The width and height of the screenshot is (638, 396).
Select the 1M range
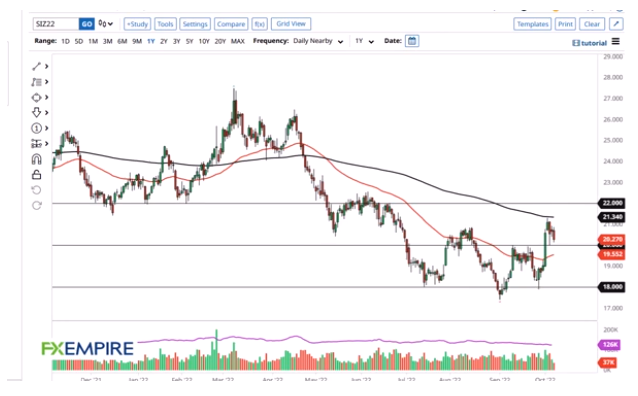(93, 41)
